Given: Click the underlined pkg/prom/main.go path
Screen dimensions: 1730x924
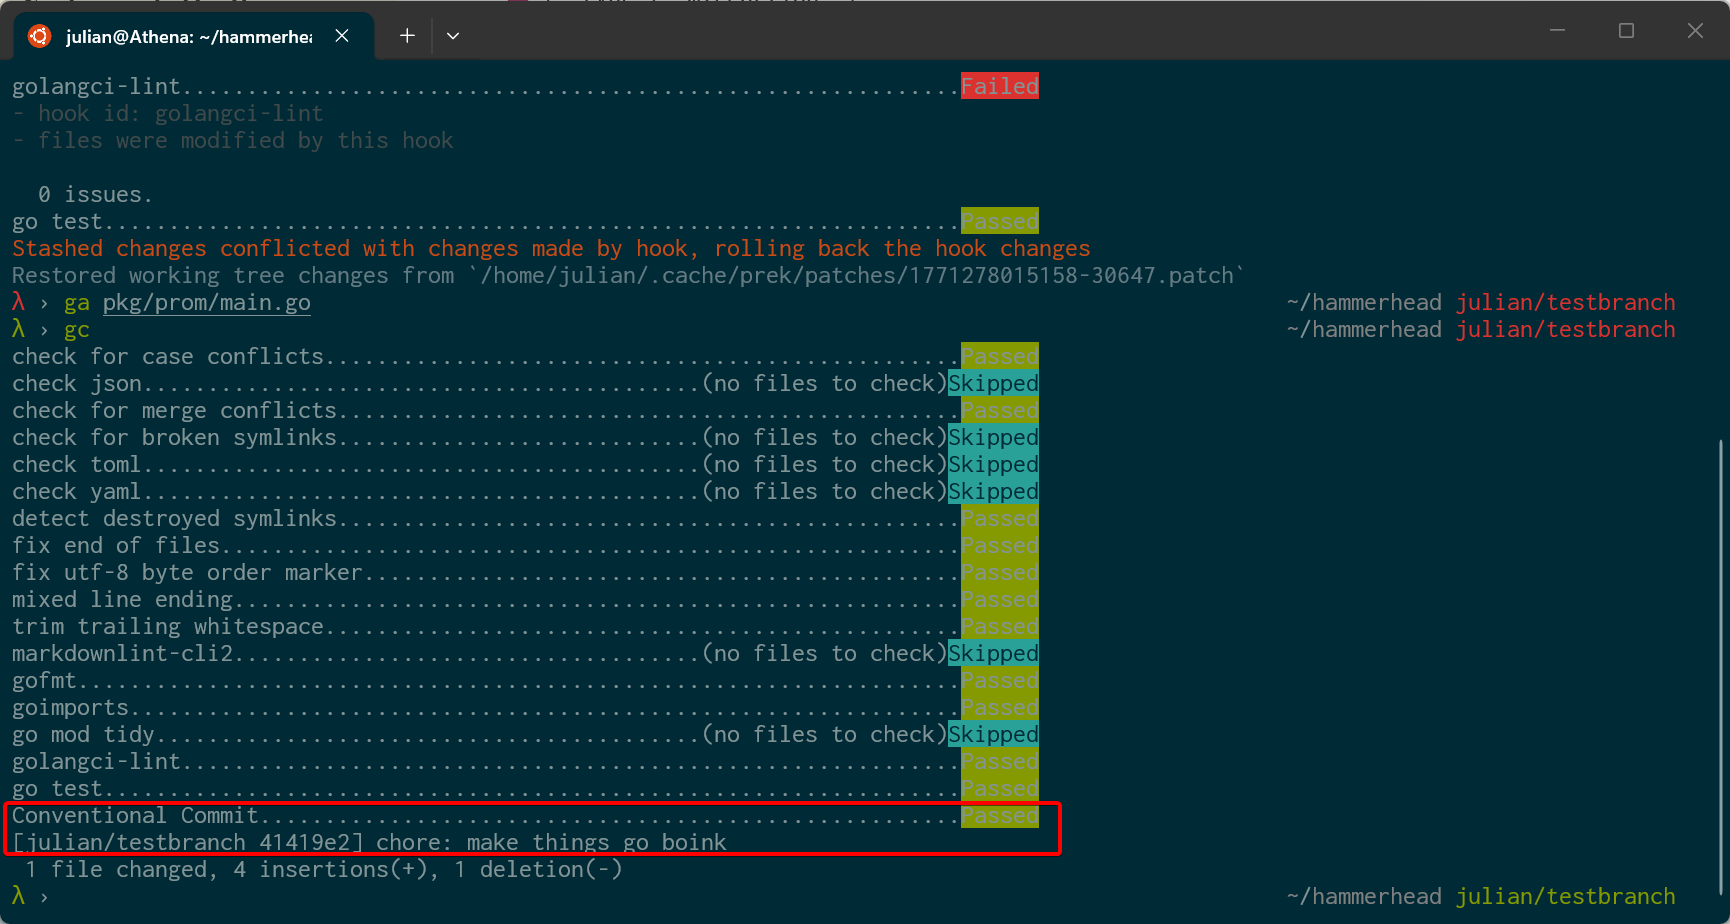Looking at the screenshot, I should [x=206, y=303].
